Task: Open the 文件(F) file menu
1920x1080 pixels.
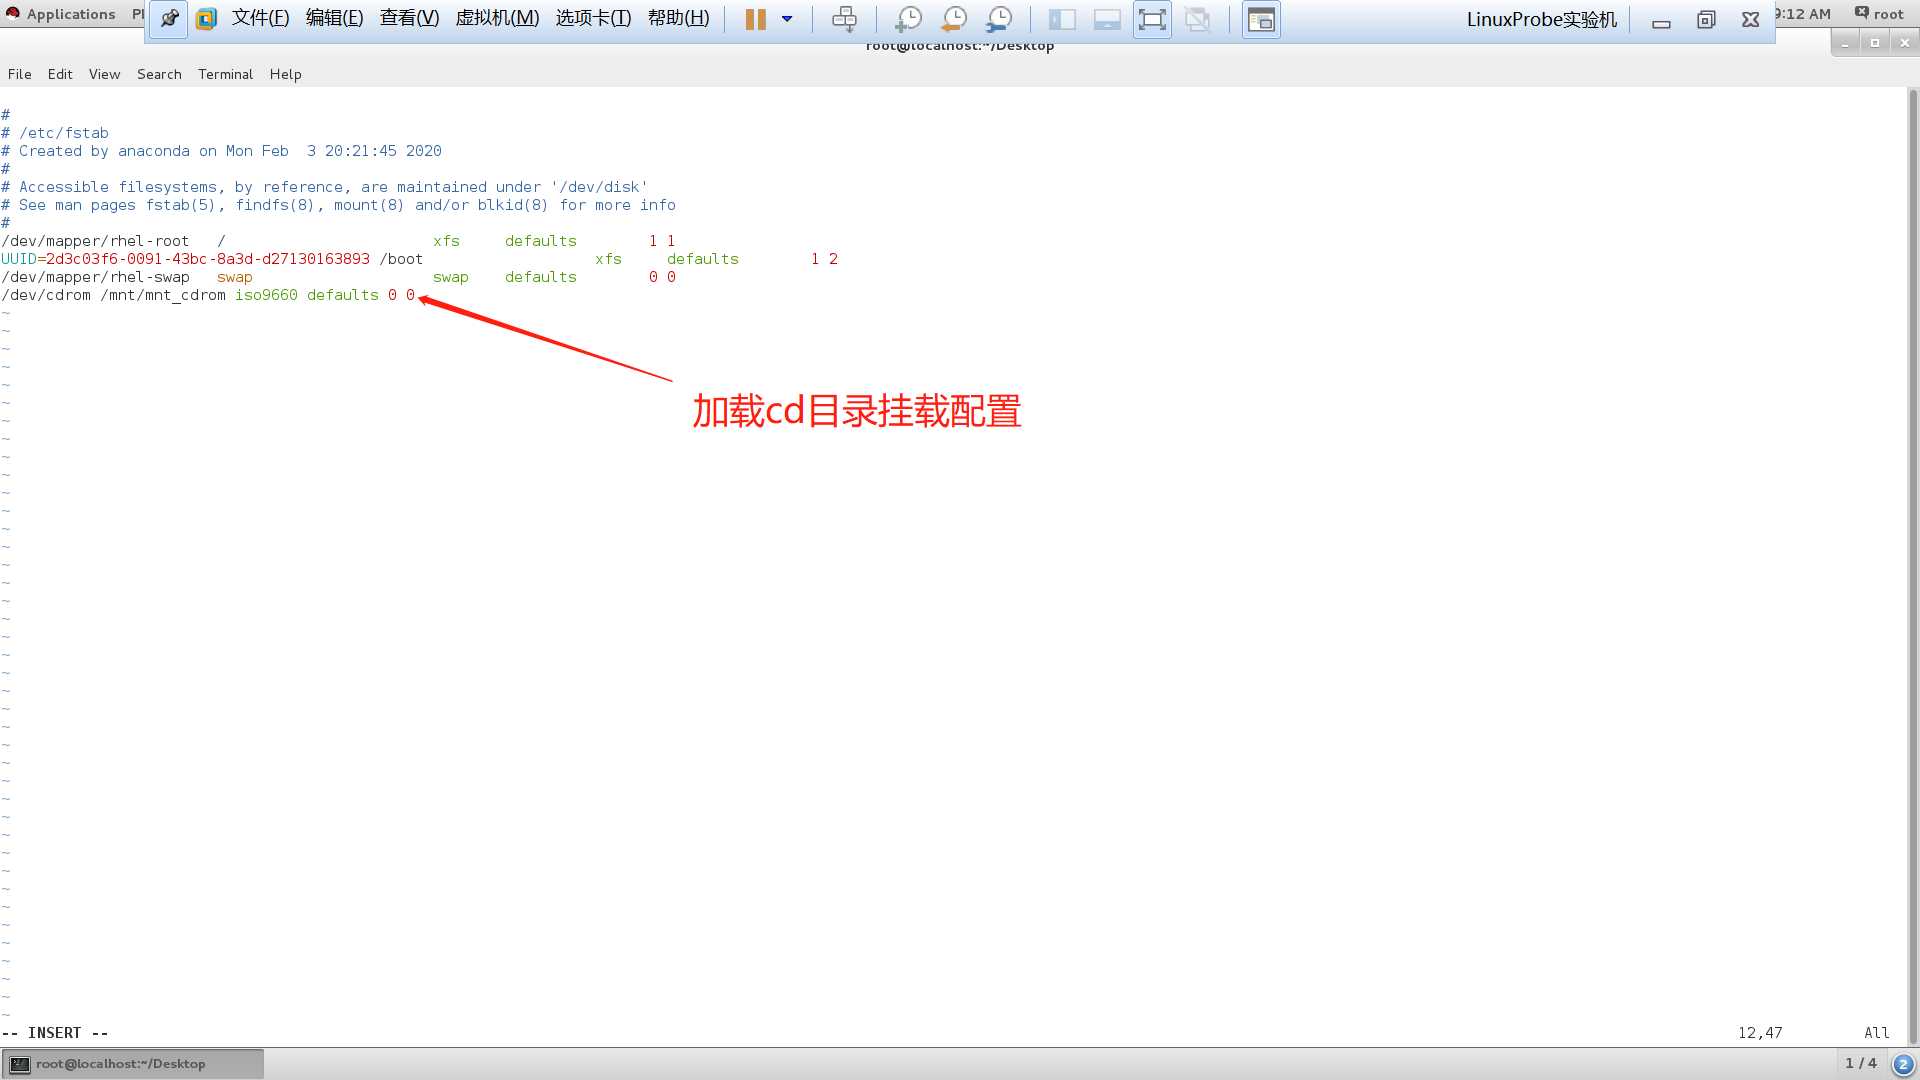Action: pyautogui.click(x=260, y=17)
